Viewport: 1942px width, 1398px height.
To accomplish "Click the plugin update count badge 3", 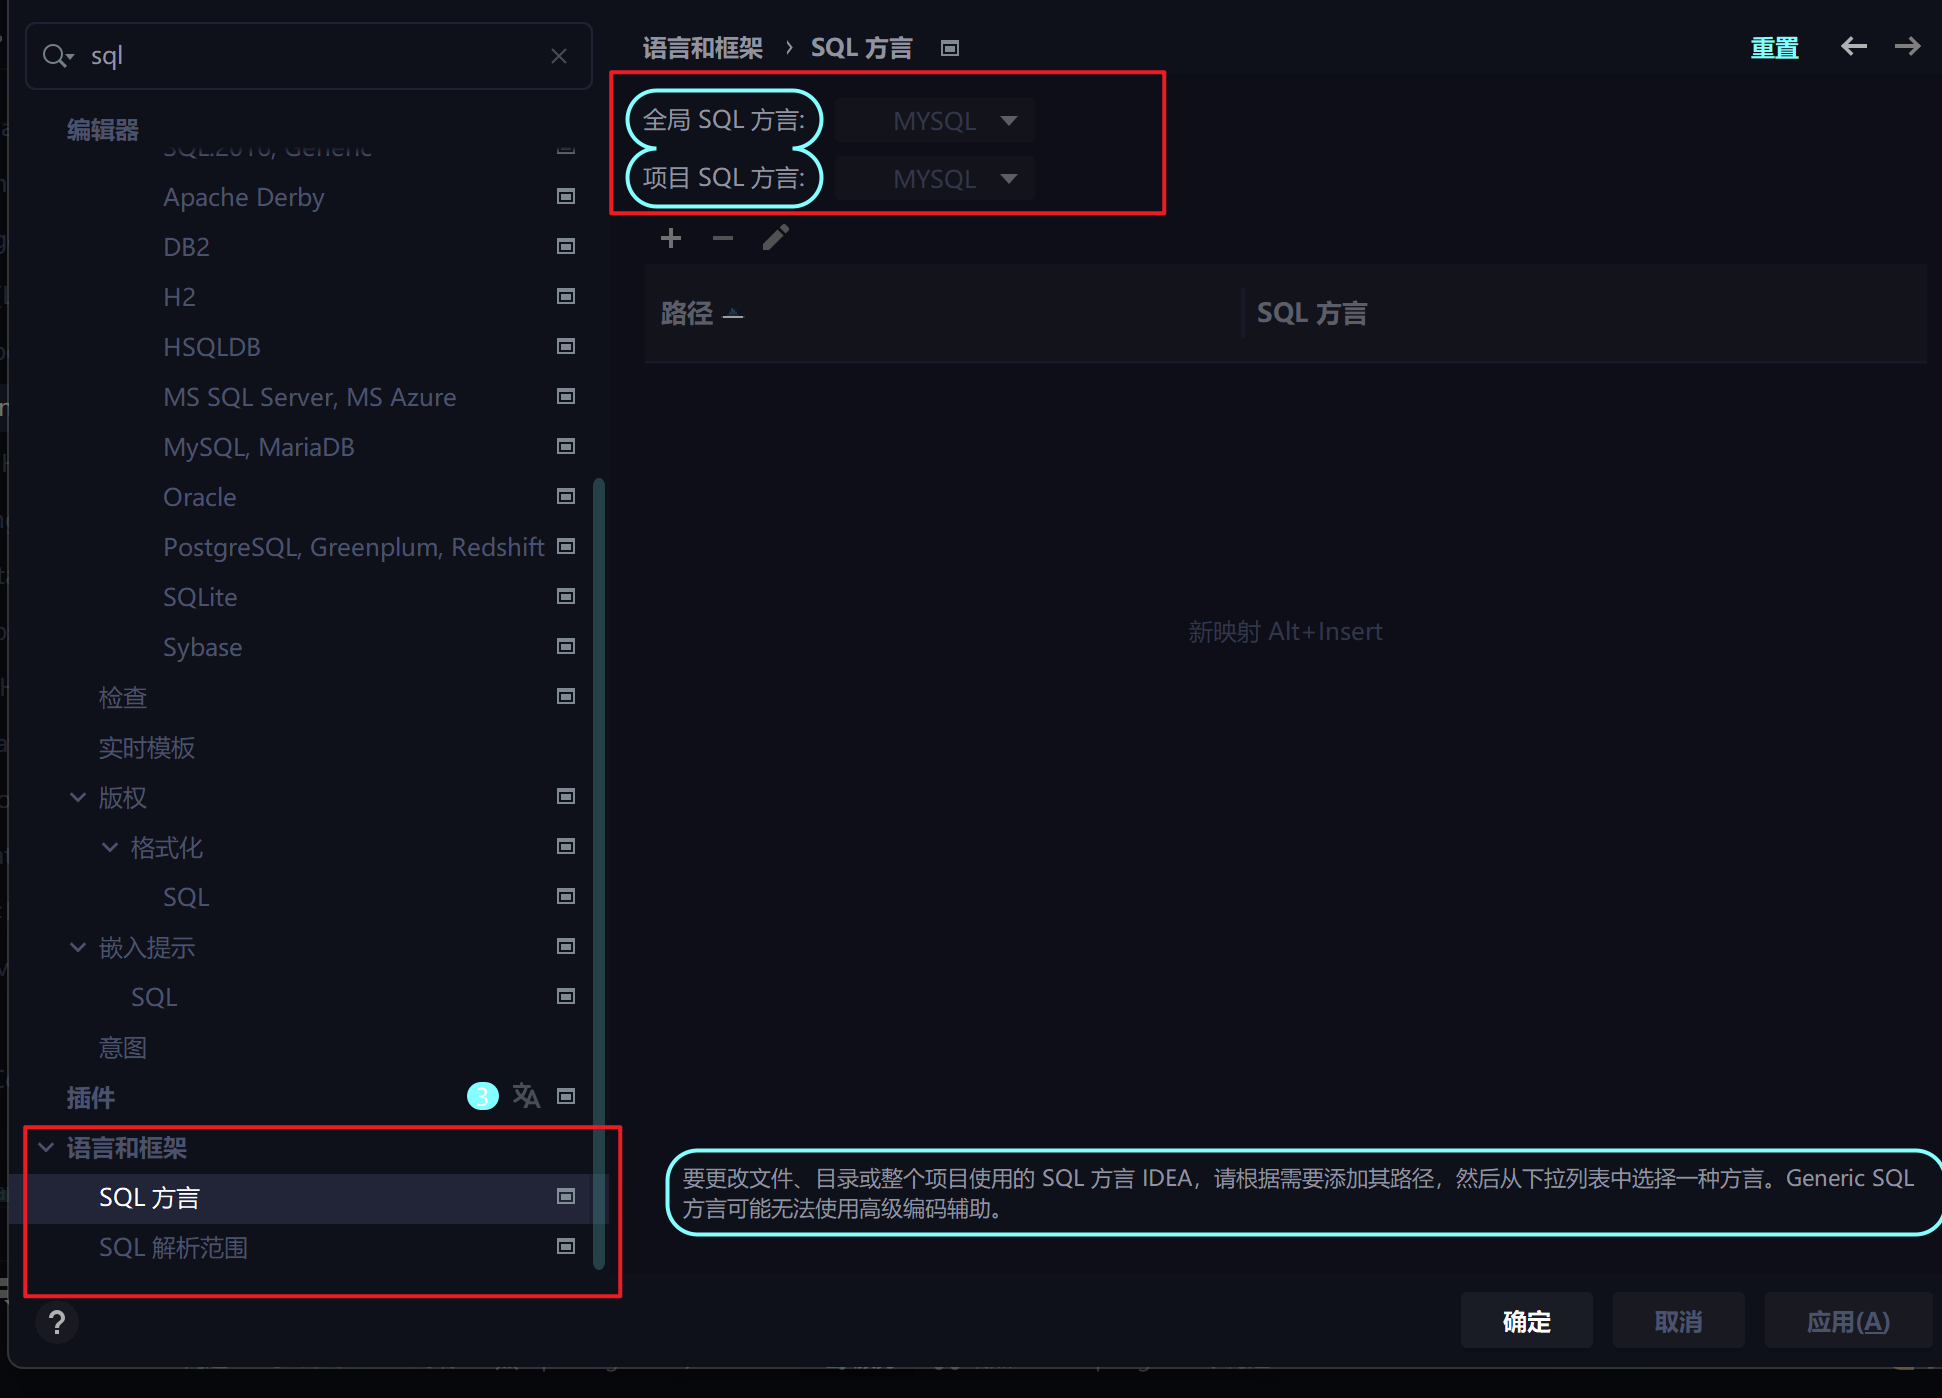I will click(x=482, y=1096).
